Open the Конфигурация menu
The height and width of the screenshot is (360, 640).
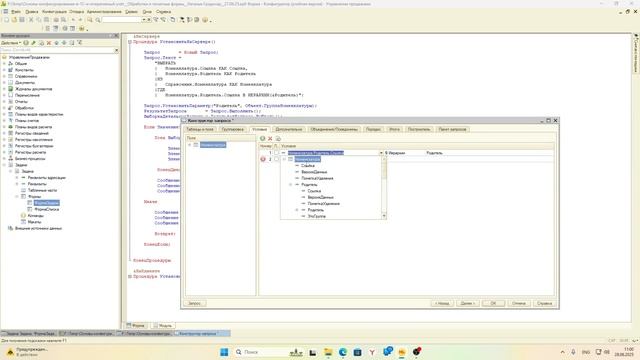(54, 12)
